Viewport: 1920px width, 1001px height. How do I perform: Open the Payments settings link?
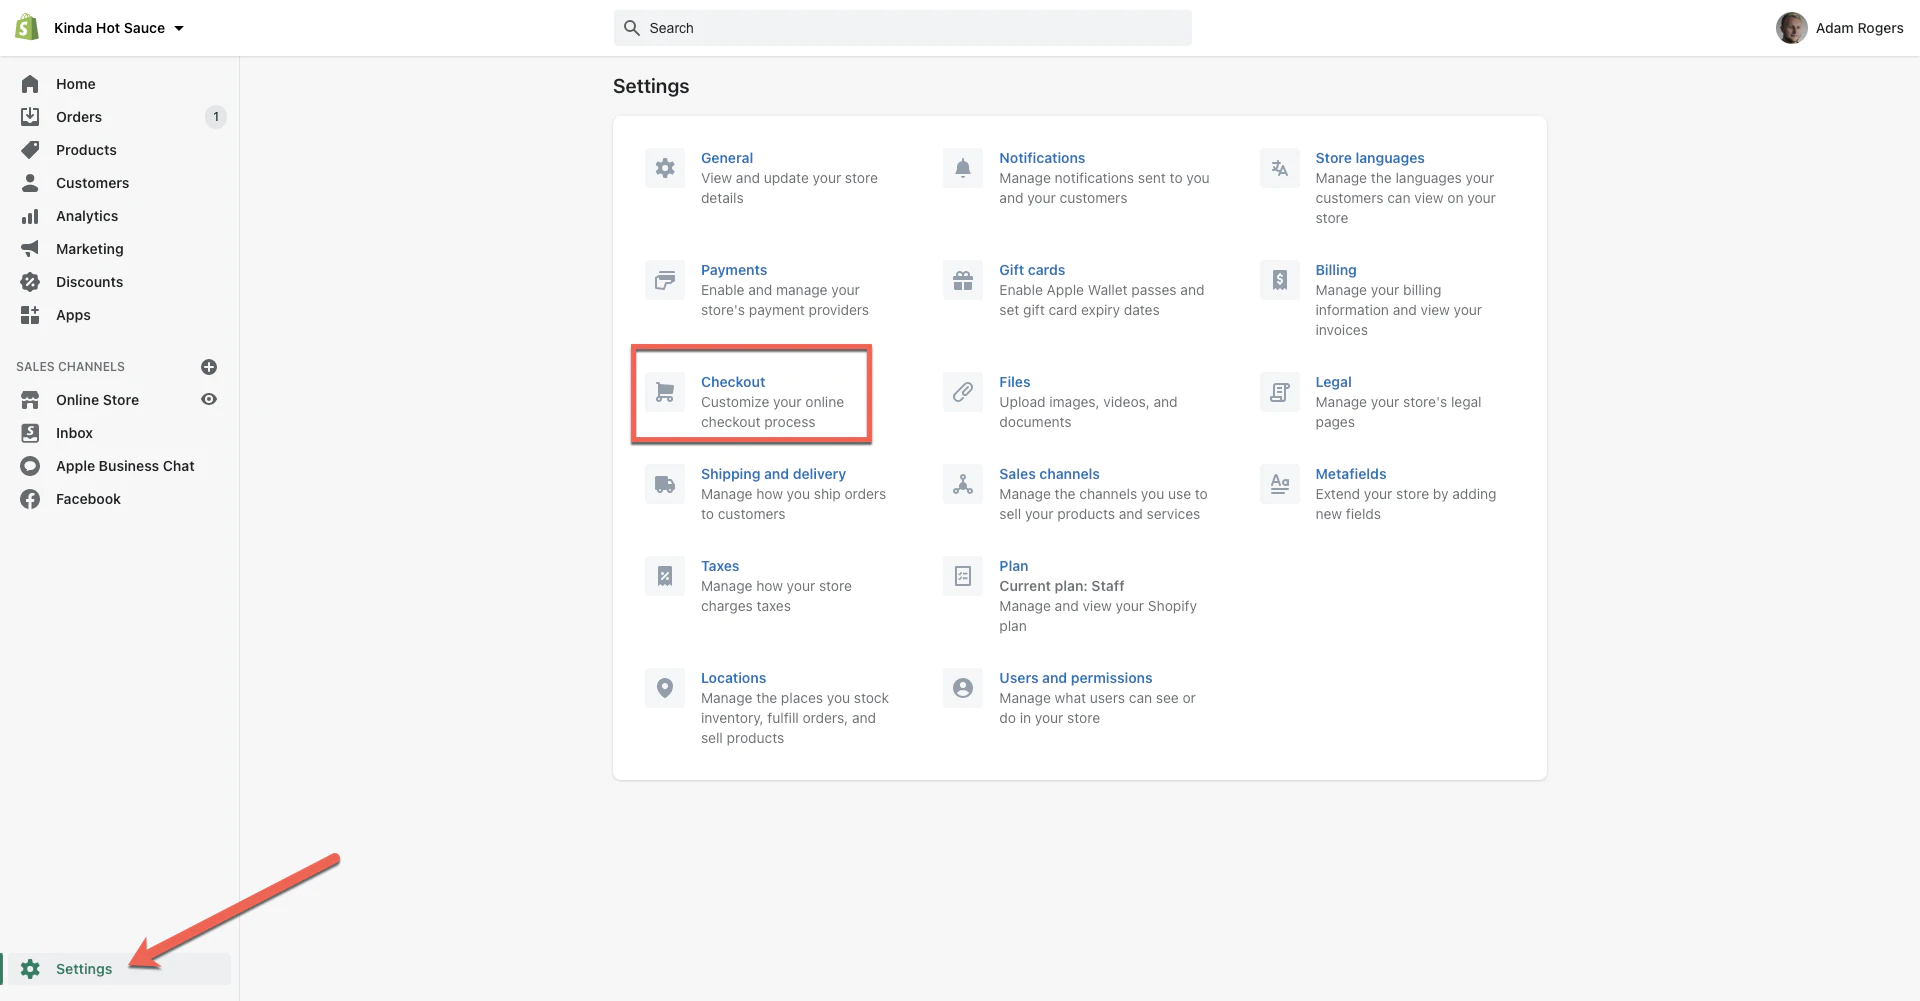733,270
